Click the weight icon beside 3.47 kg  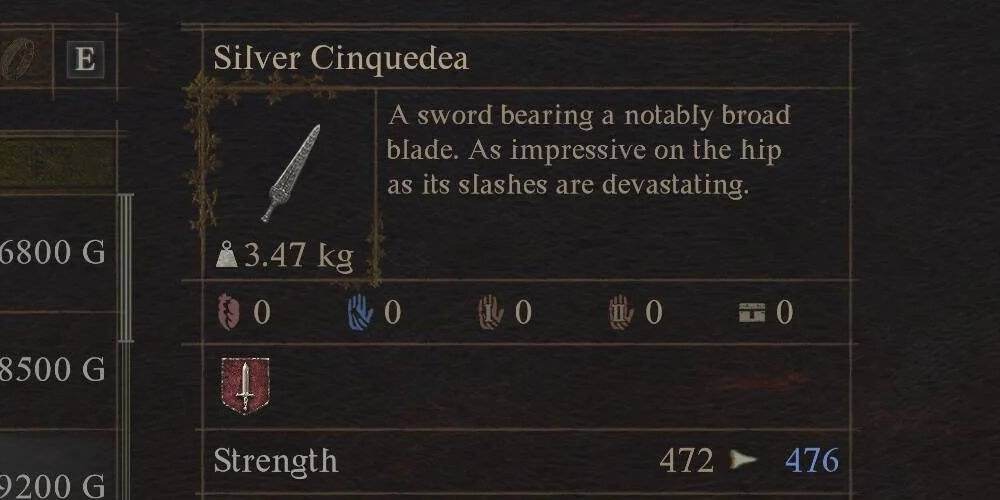228,257
